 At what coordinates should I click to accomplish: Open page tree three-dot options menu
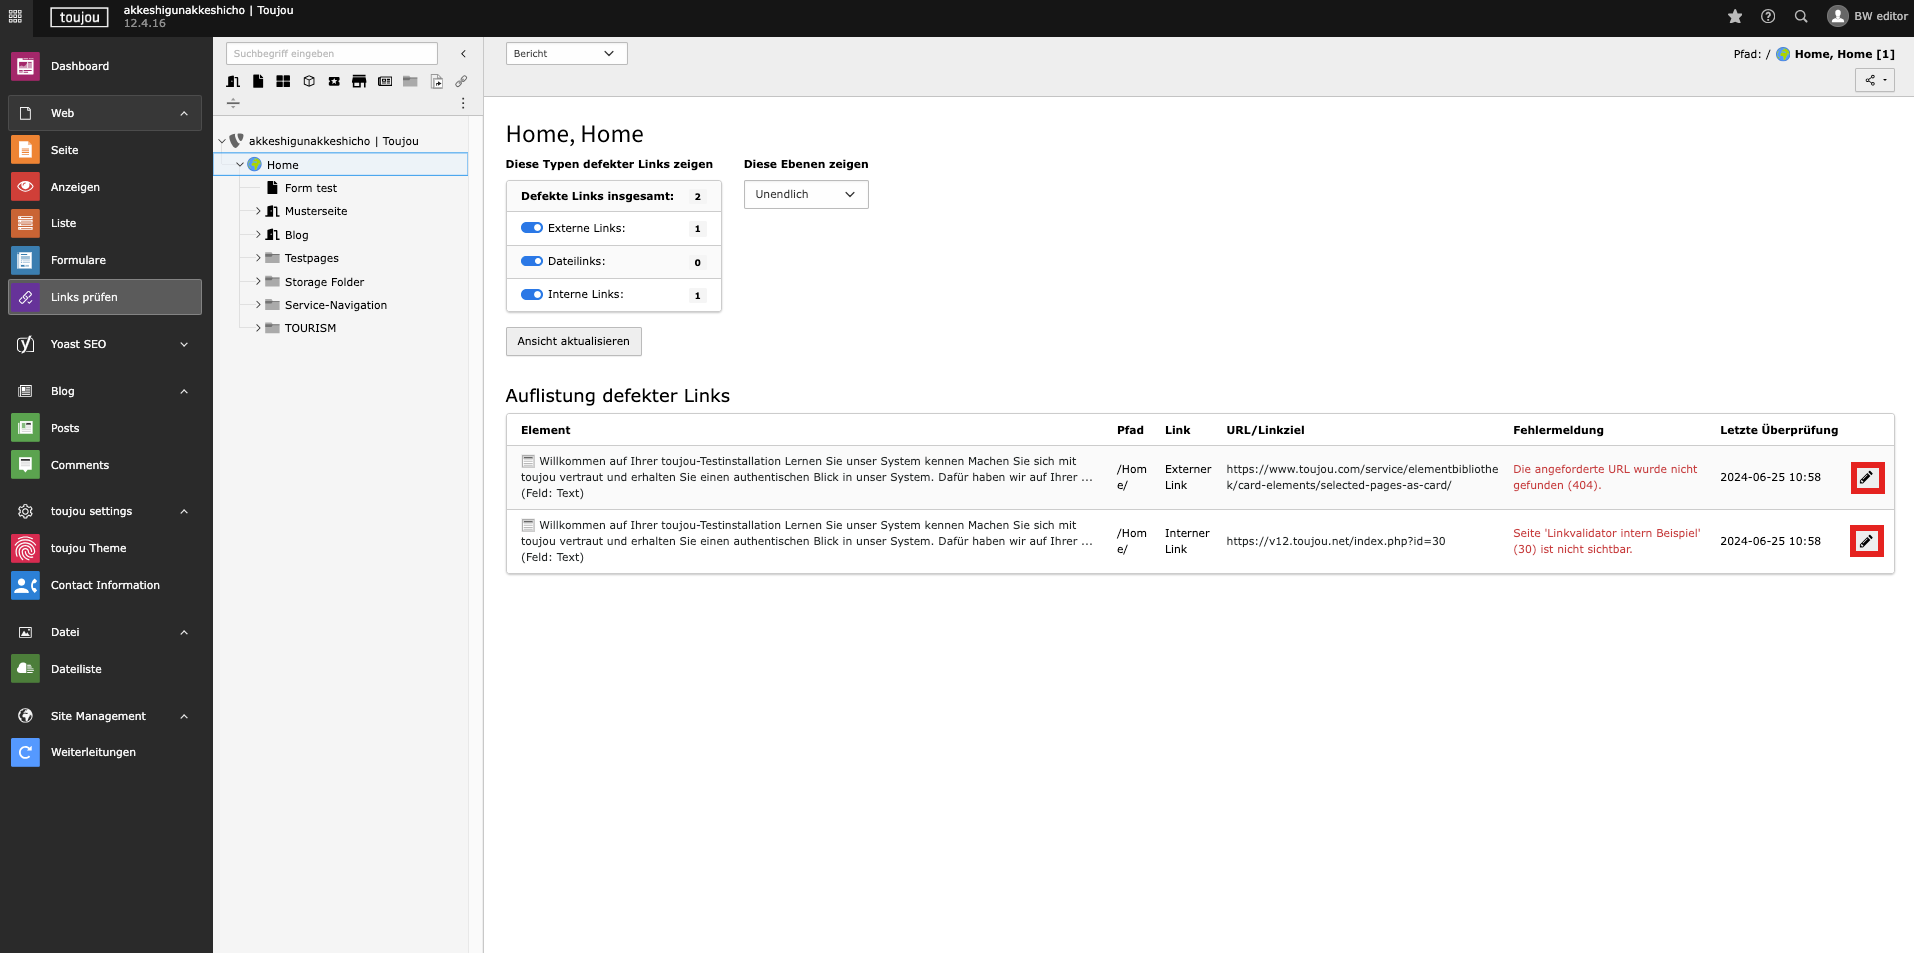pyautogui.click(x=462, y=103)
